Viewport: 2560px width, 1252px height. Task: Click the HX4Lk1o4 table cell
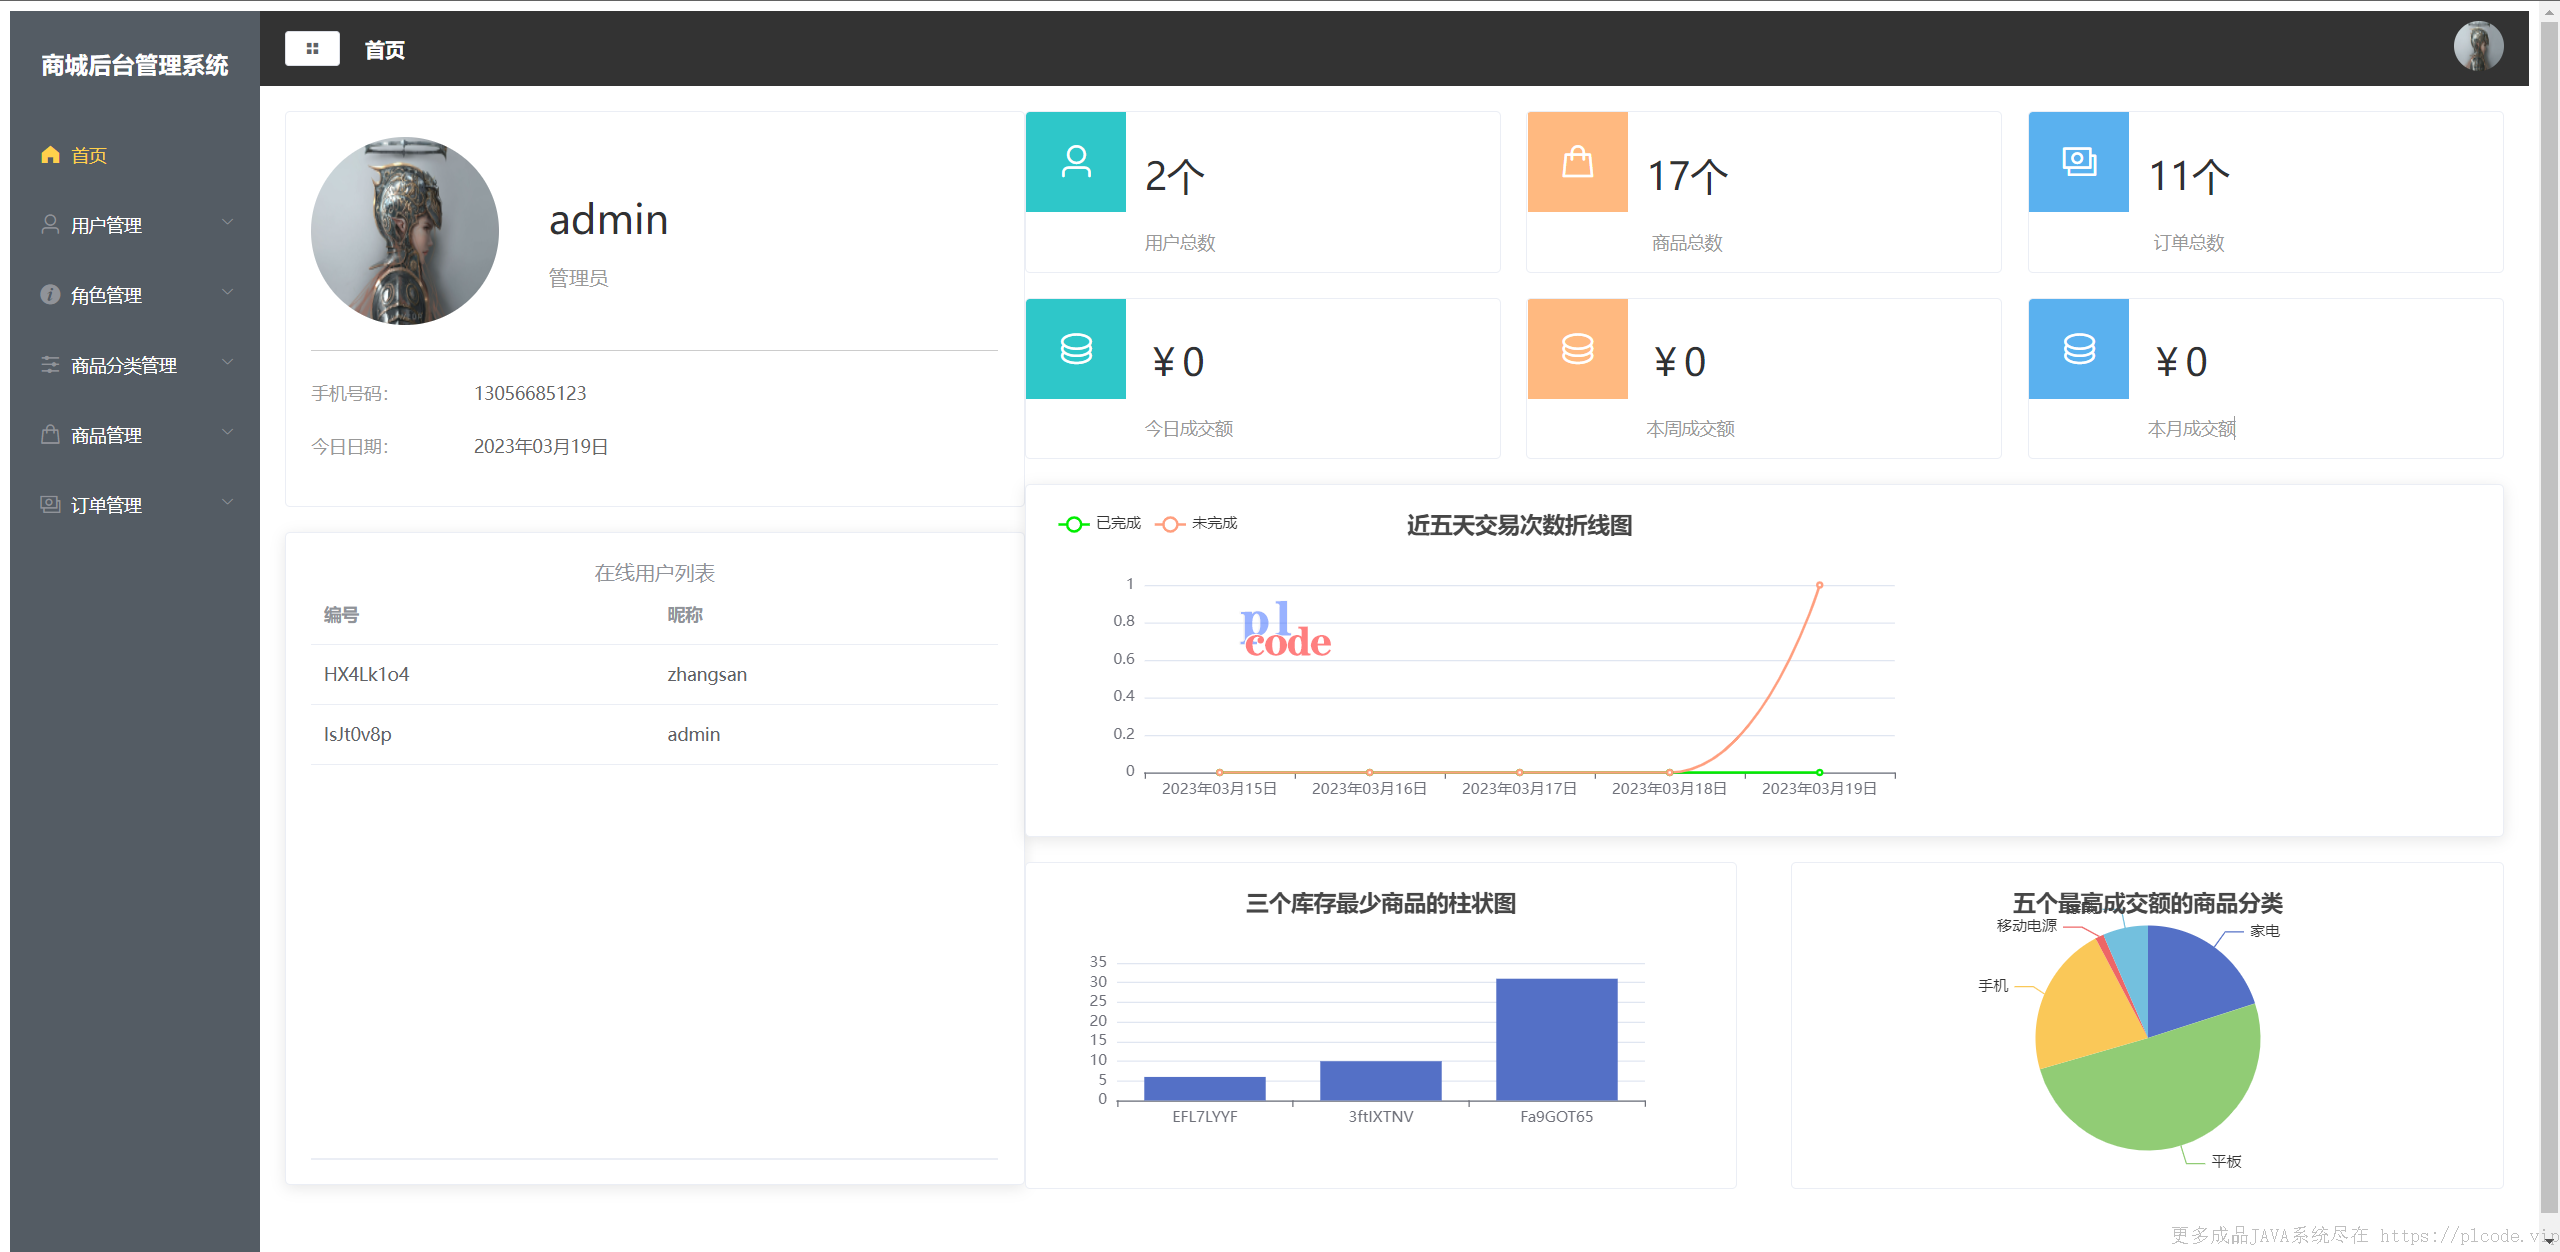point(366,675)
